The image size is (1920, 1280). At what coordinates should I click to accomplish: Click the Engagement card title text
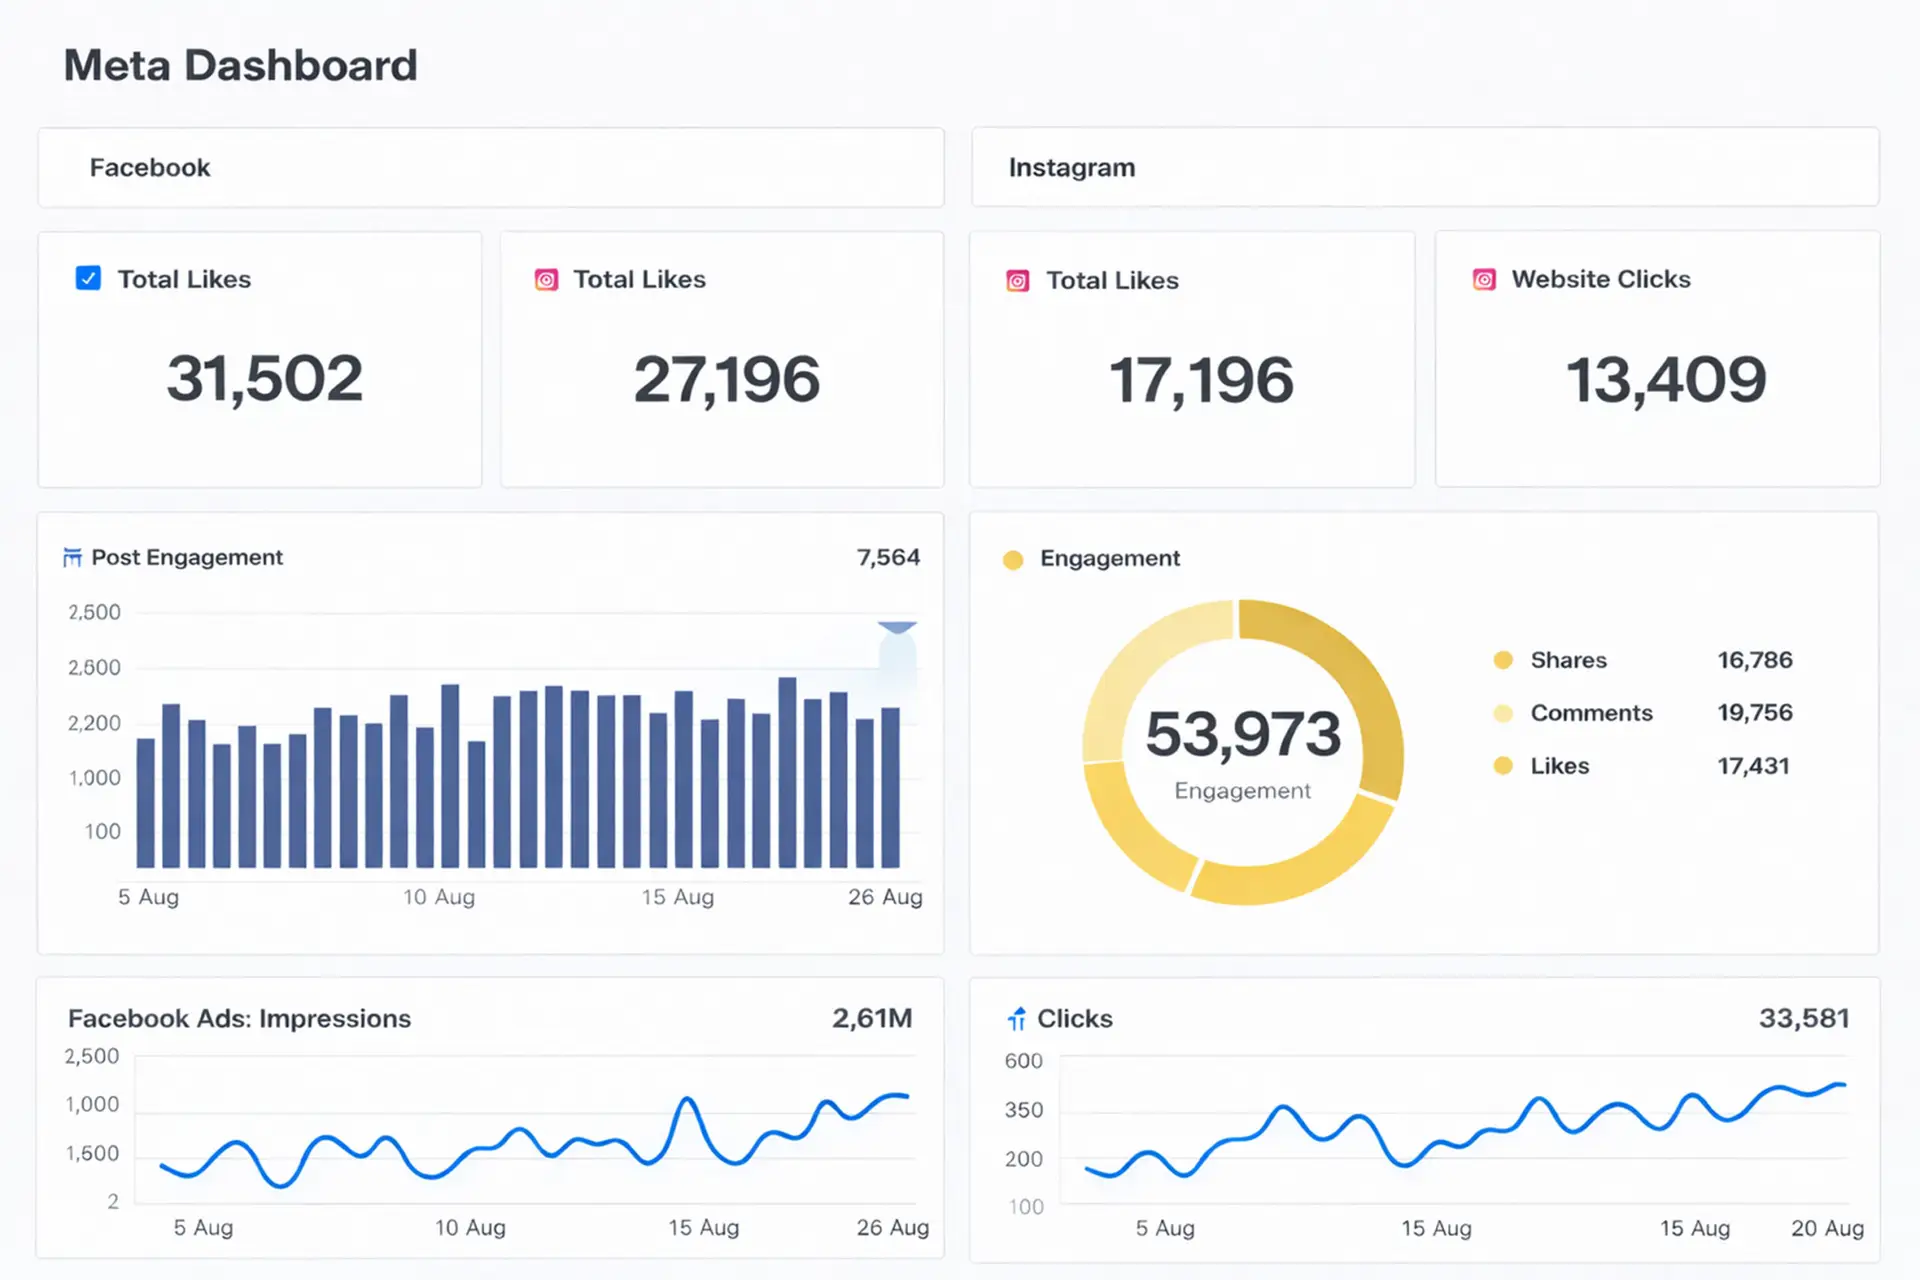point(1110,558)
